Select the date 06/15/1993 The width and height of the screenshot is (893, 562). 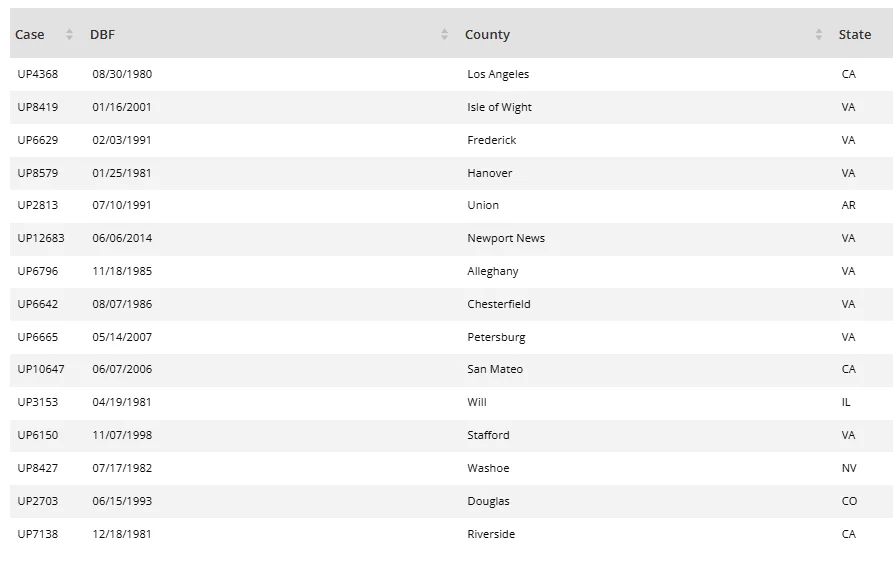pos(122,501)
